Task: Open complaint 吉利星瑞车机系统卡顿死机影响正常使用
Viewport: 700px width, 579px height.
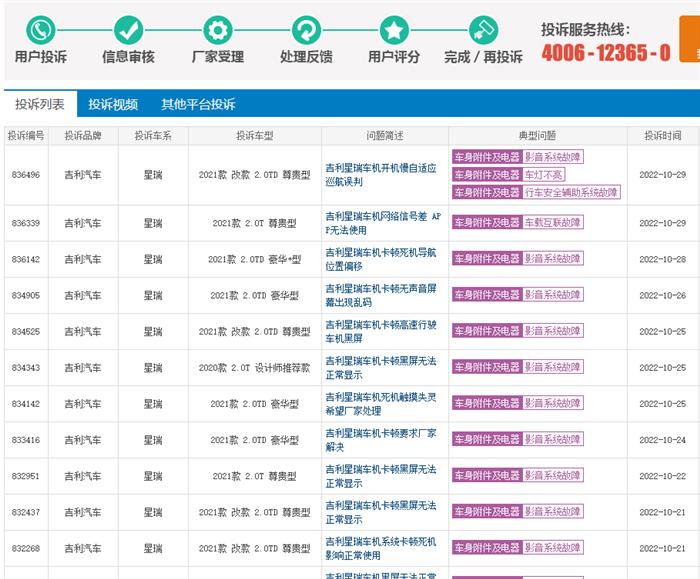Action: (381, 548)
